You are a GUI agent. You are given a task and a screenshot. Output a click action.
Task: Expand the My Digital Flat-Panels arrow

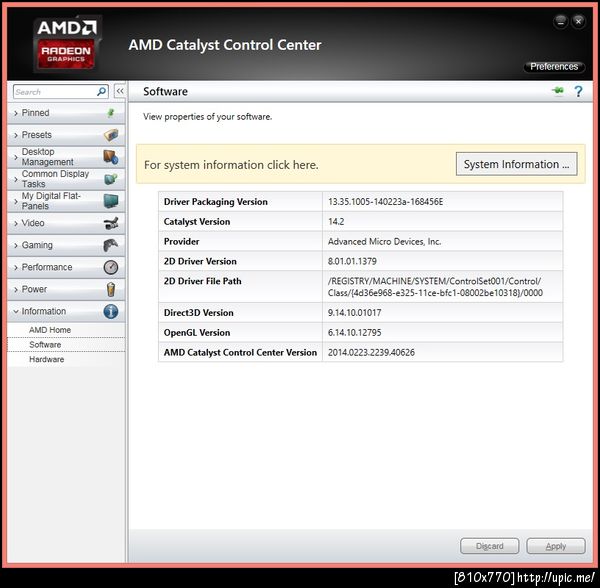click(x=16, y=201)
